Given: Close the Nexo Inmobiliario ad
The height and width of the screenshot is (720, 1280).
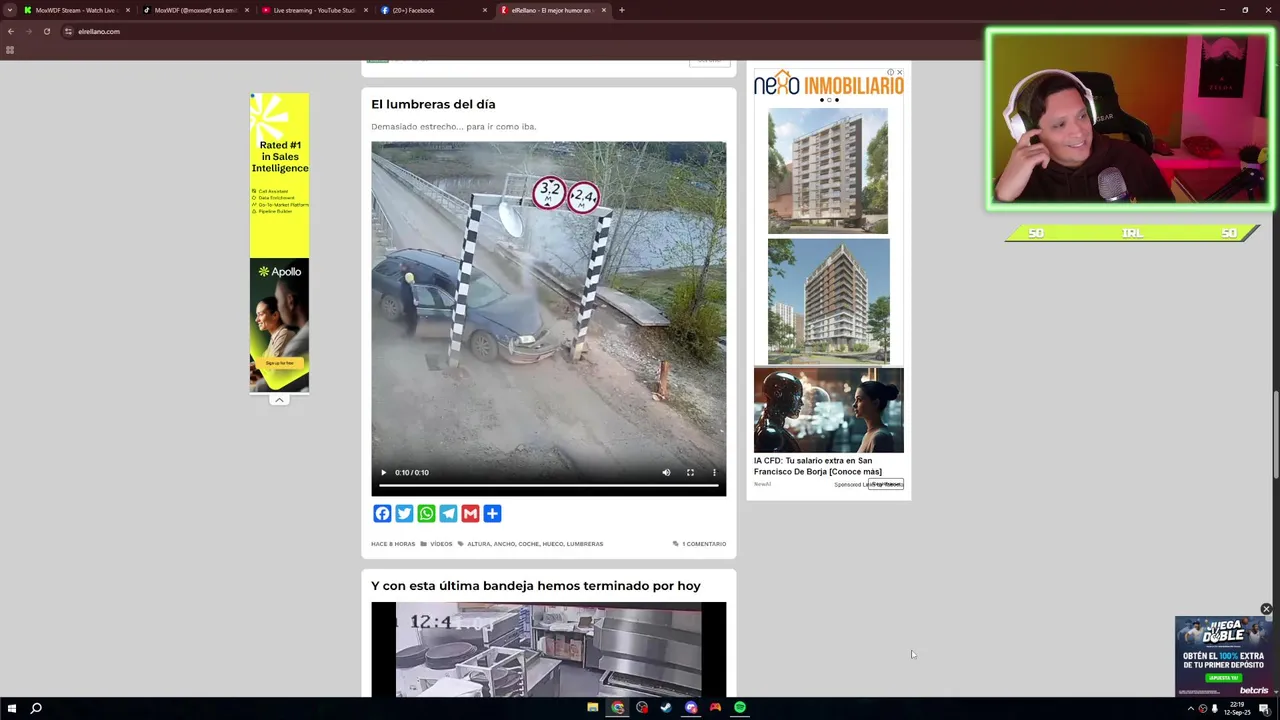Looking at the screenshot, I should [899, 72].
